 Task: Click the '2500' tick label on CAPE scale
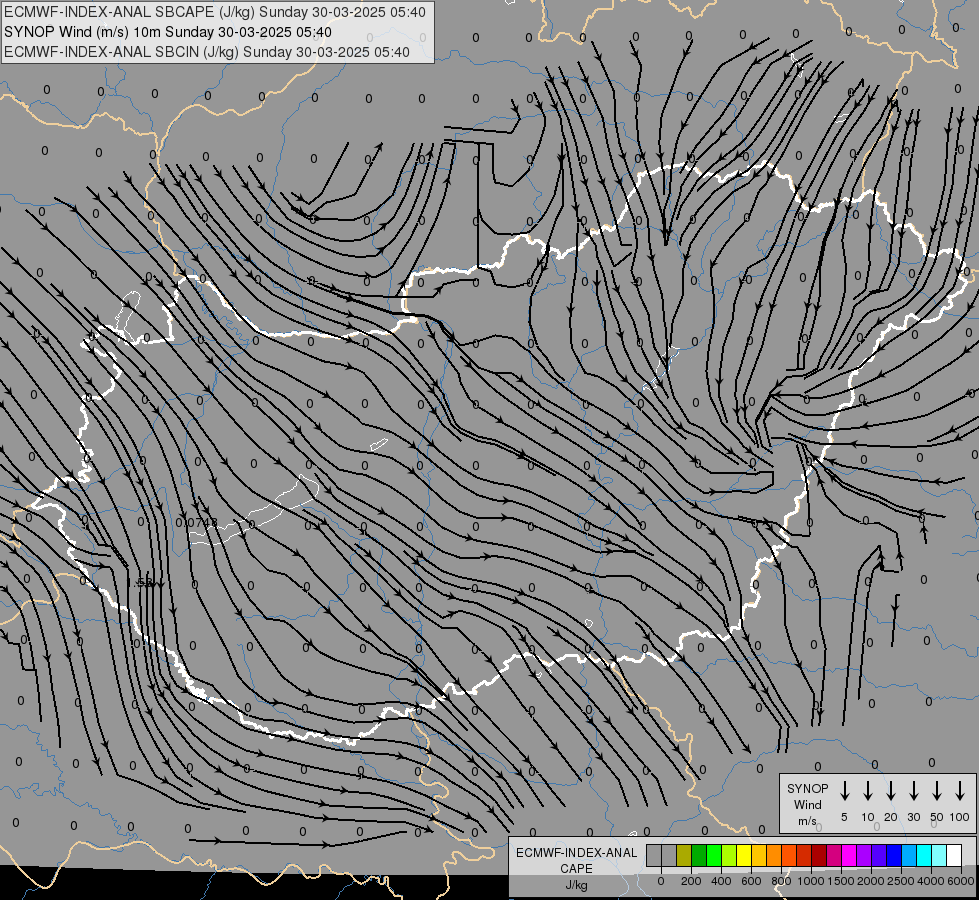coord(901,881)
